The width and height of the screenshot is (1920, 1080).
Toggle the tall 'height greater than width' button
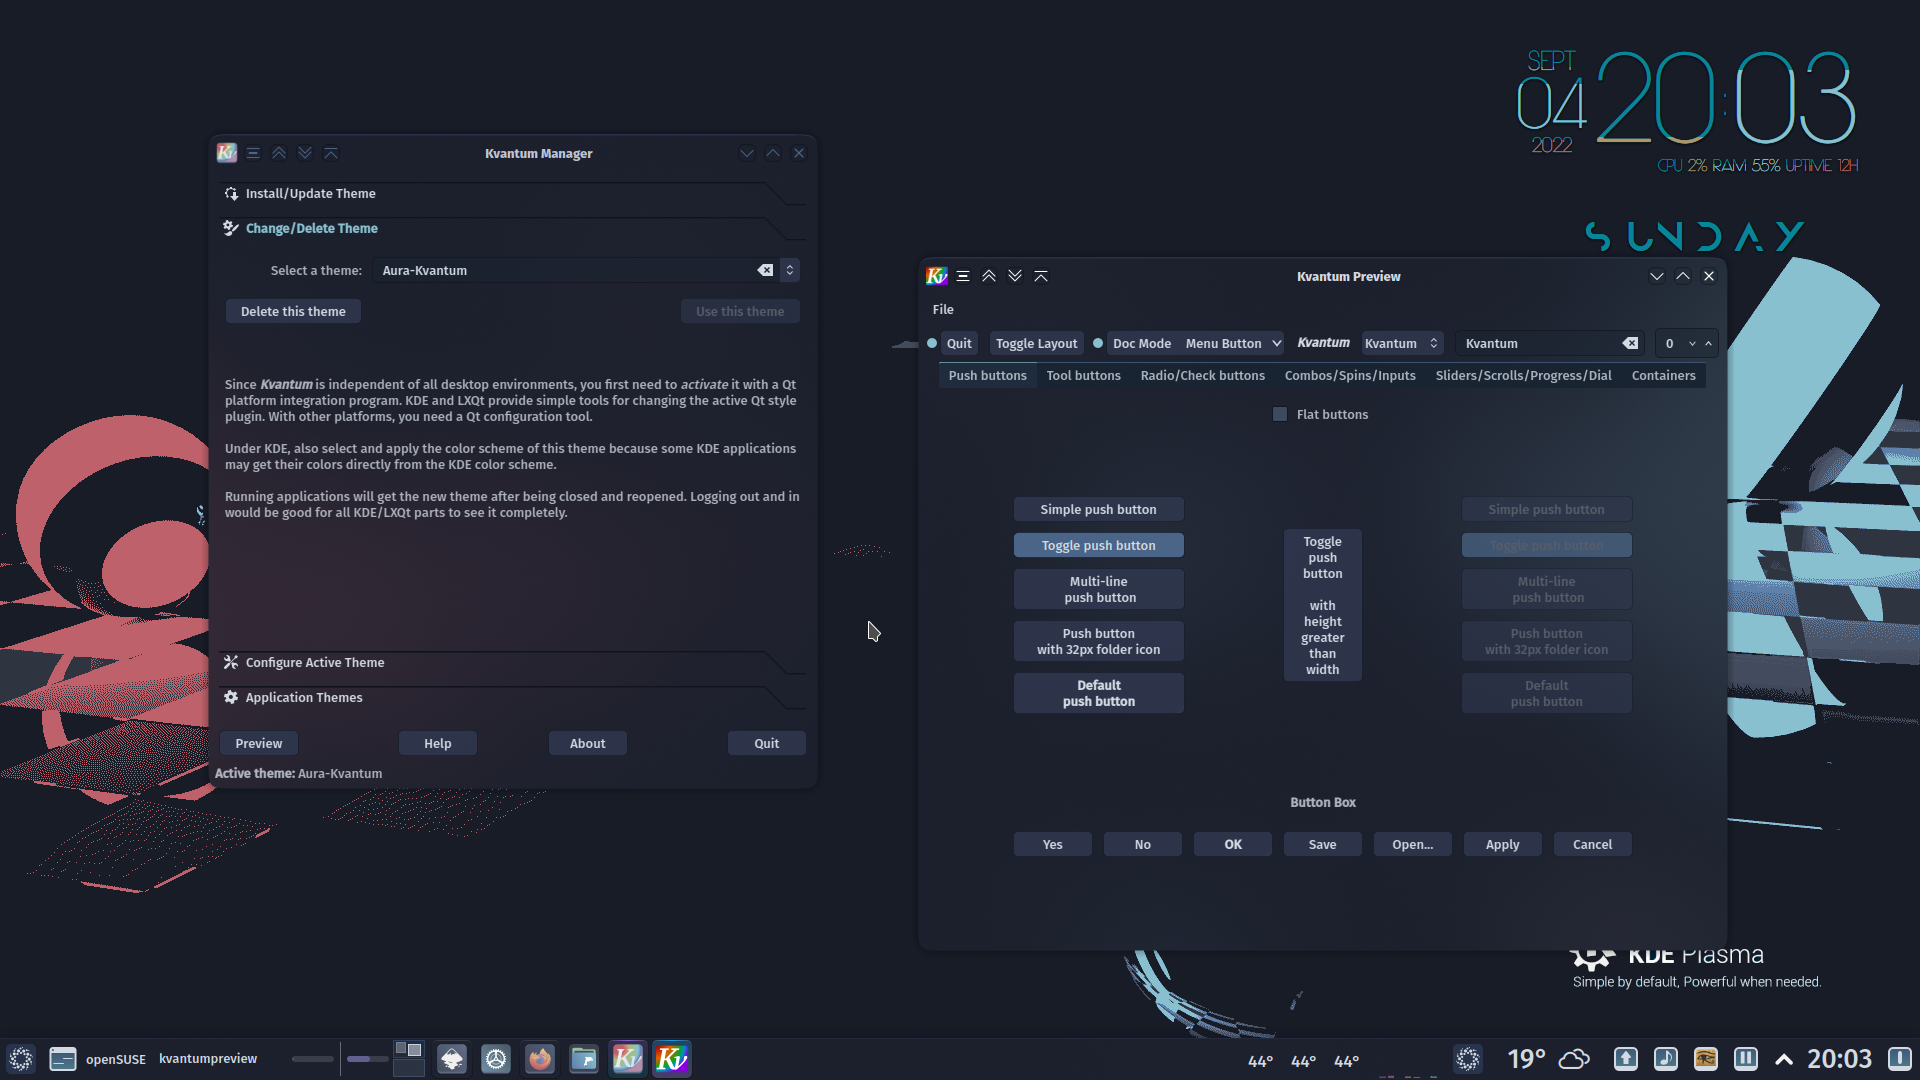tap(1323, 606)
